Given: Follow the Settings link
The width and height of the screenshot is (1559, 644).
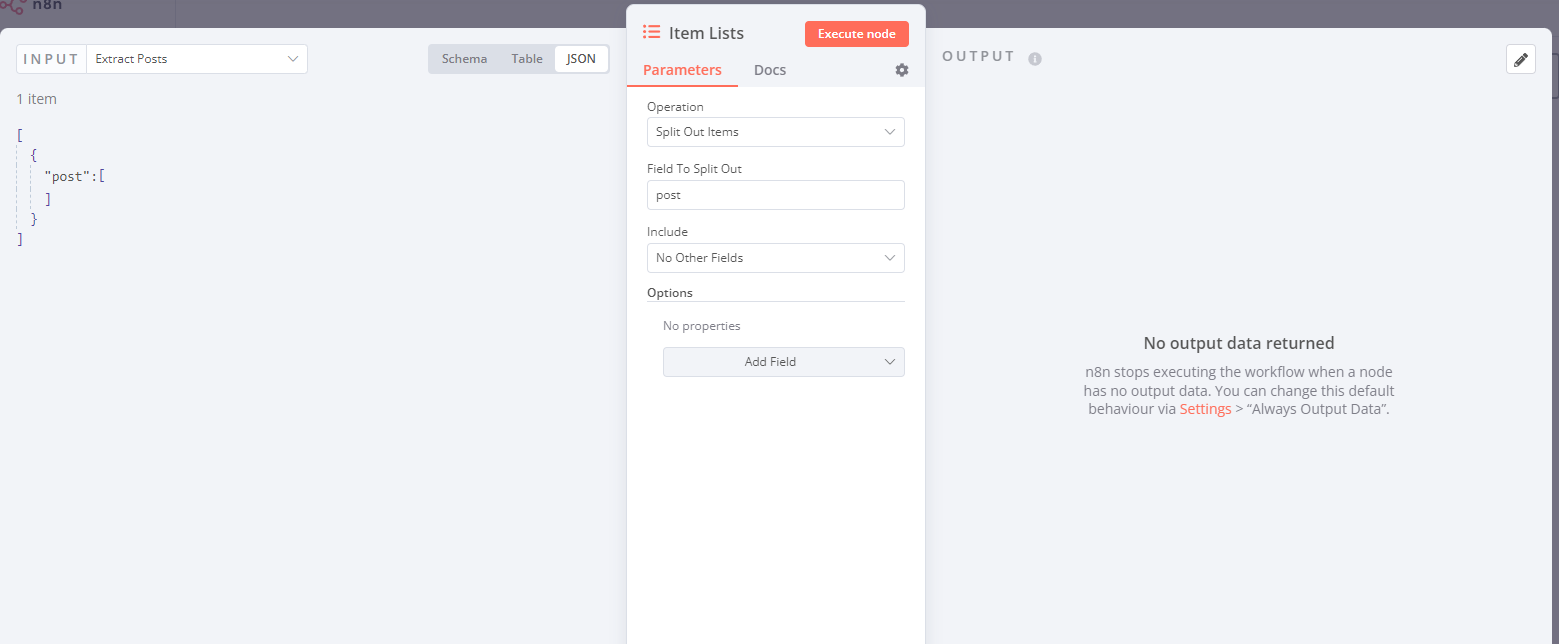Looking at the screenshot, I should click(1205, 409).
